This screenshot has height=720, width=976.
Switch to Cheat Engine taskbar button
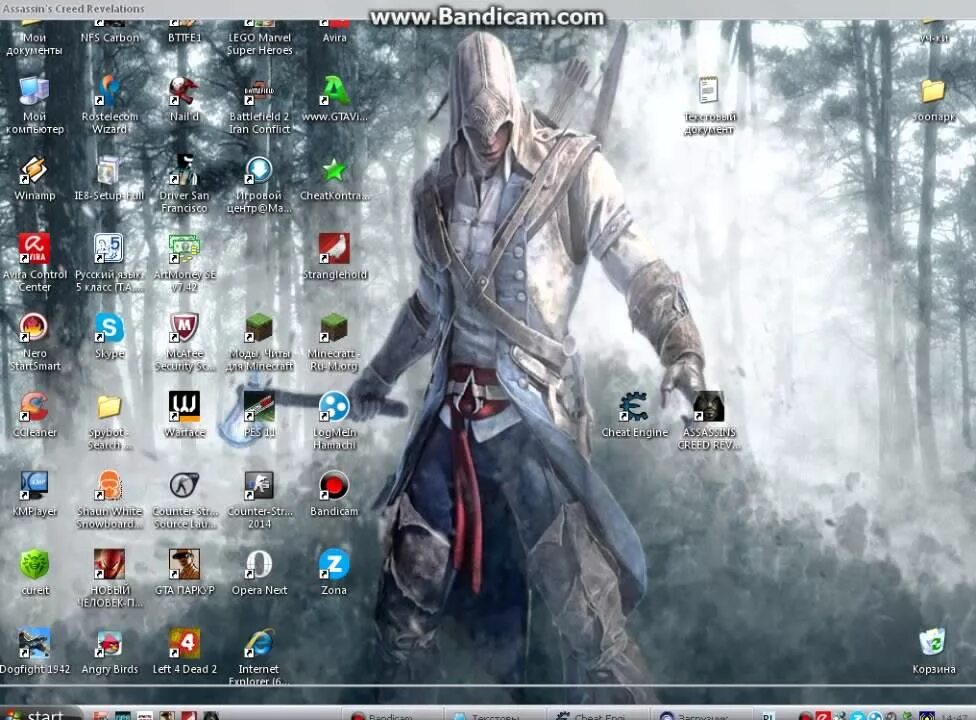point(598,714)
